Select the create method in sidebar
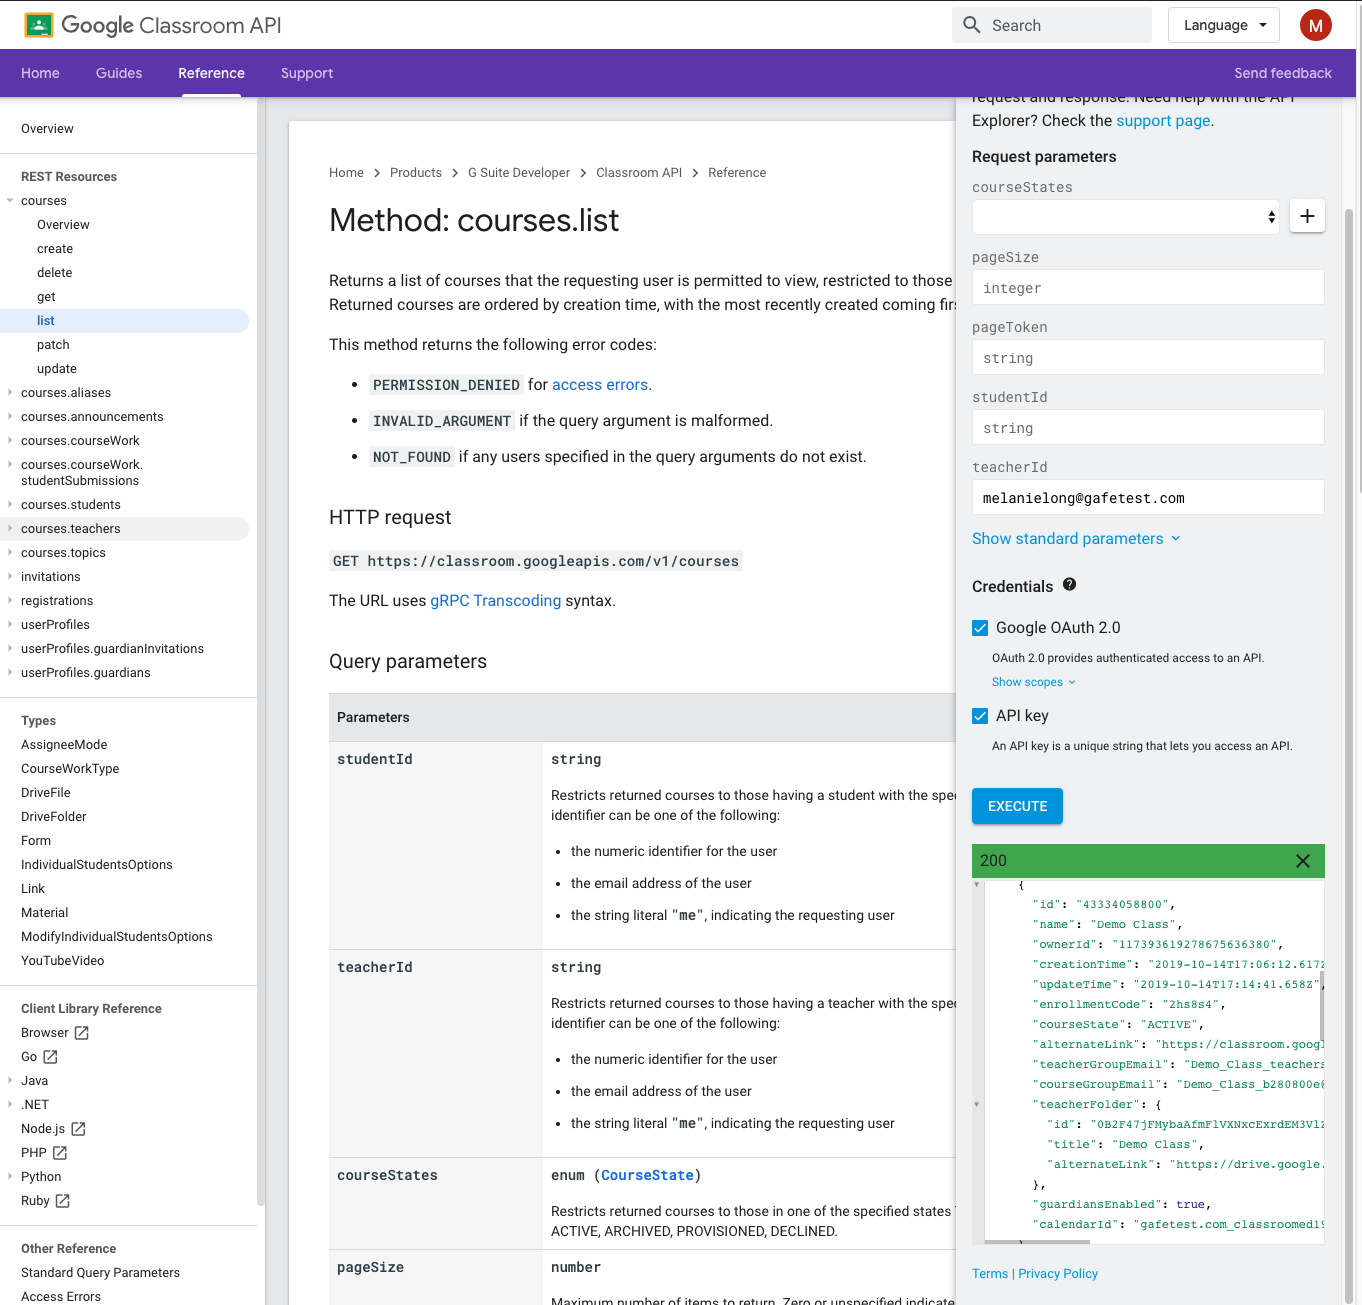 coord(55,249)
